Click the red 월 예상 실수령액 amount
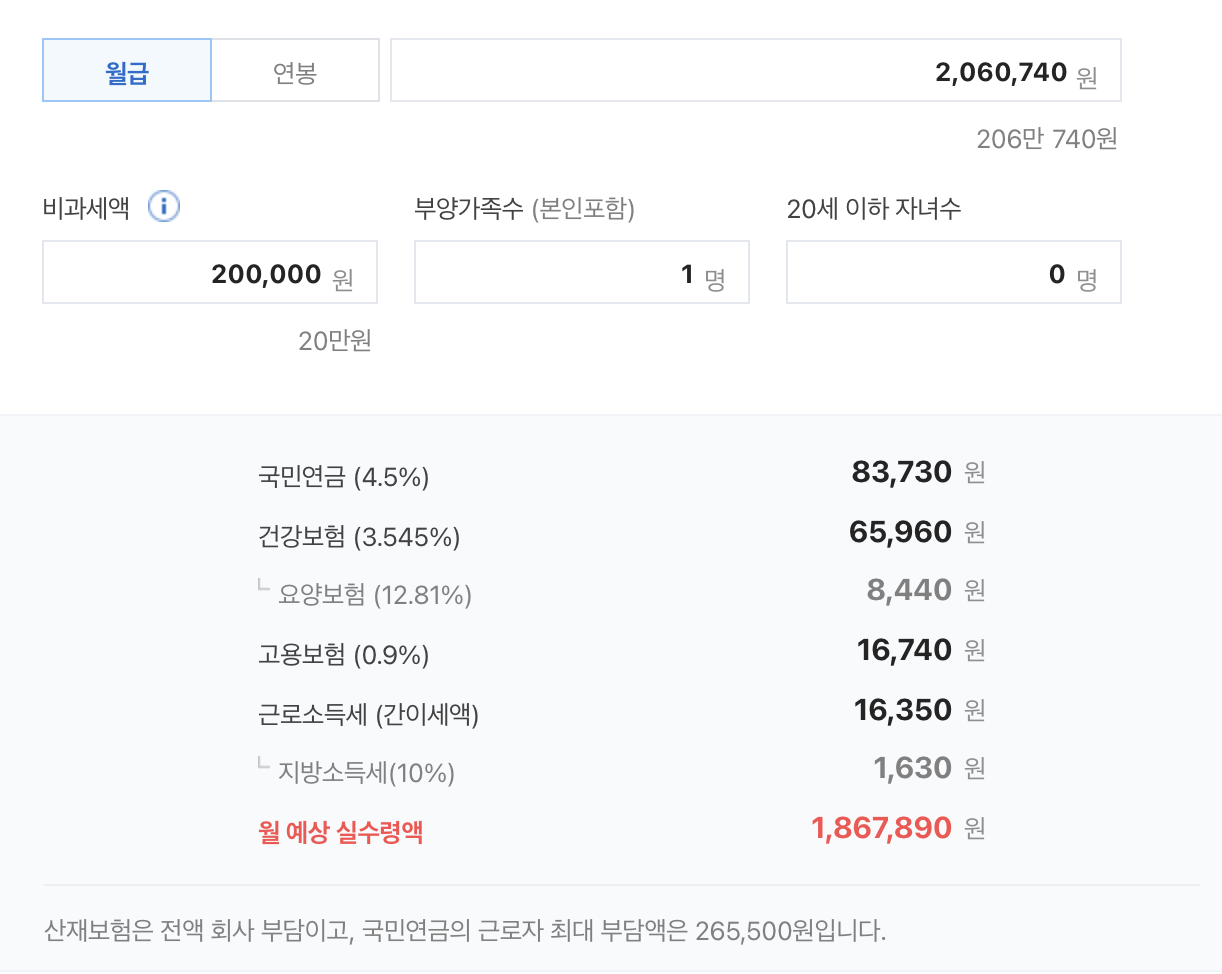1222x974 pixels. (881, 828)
